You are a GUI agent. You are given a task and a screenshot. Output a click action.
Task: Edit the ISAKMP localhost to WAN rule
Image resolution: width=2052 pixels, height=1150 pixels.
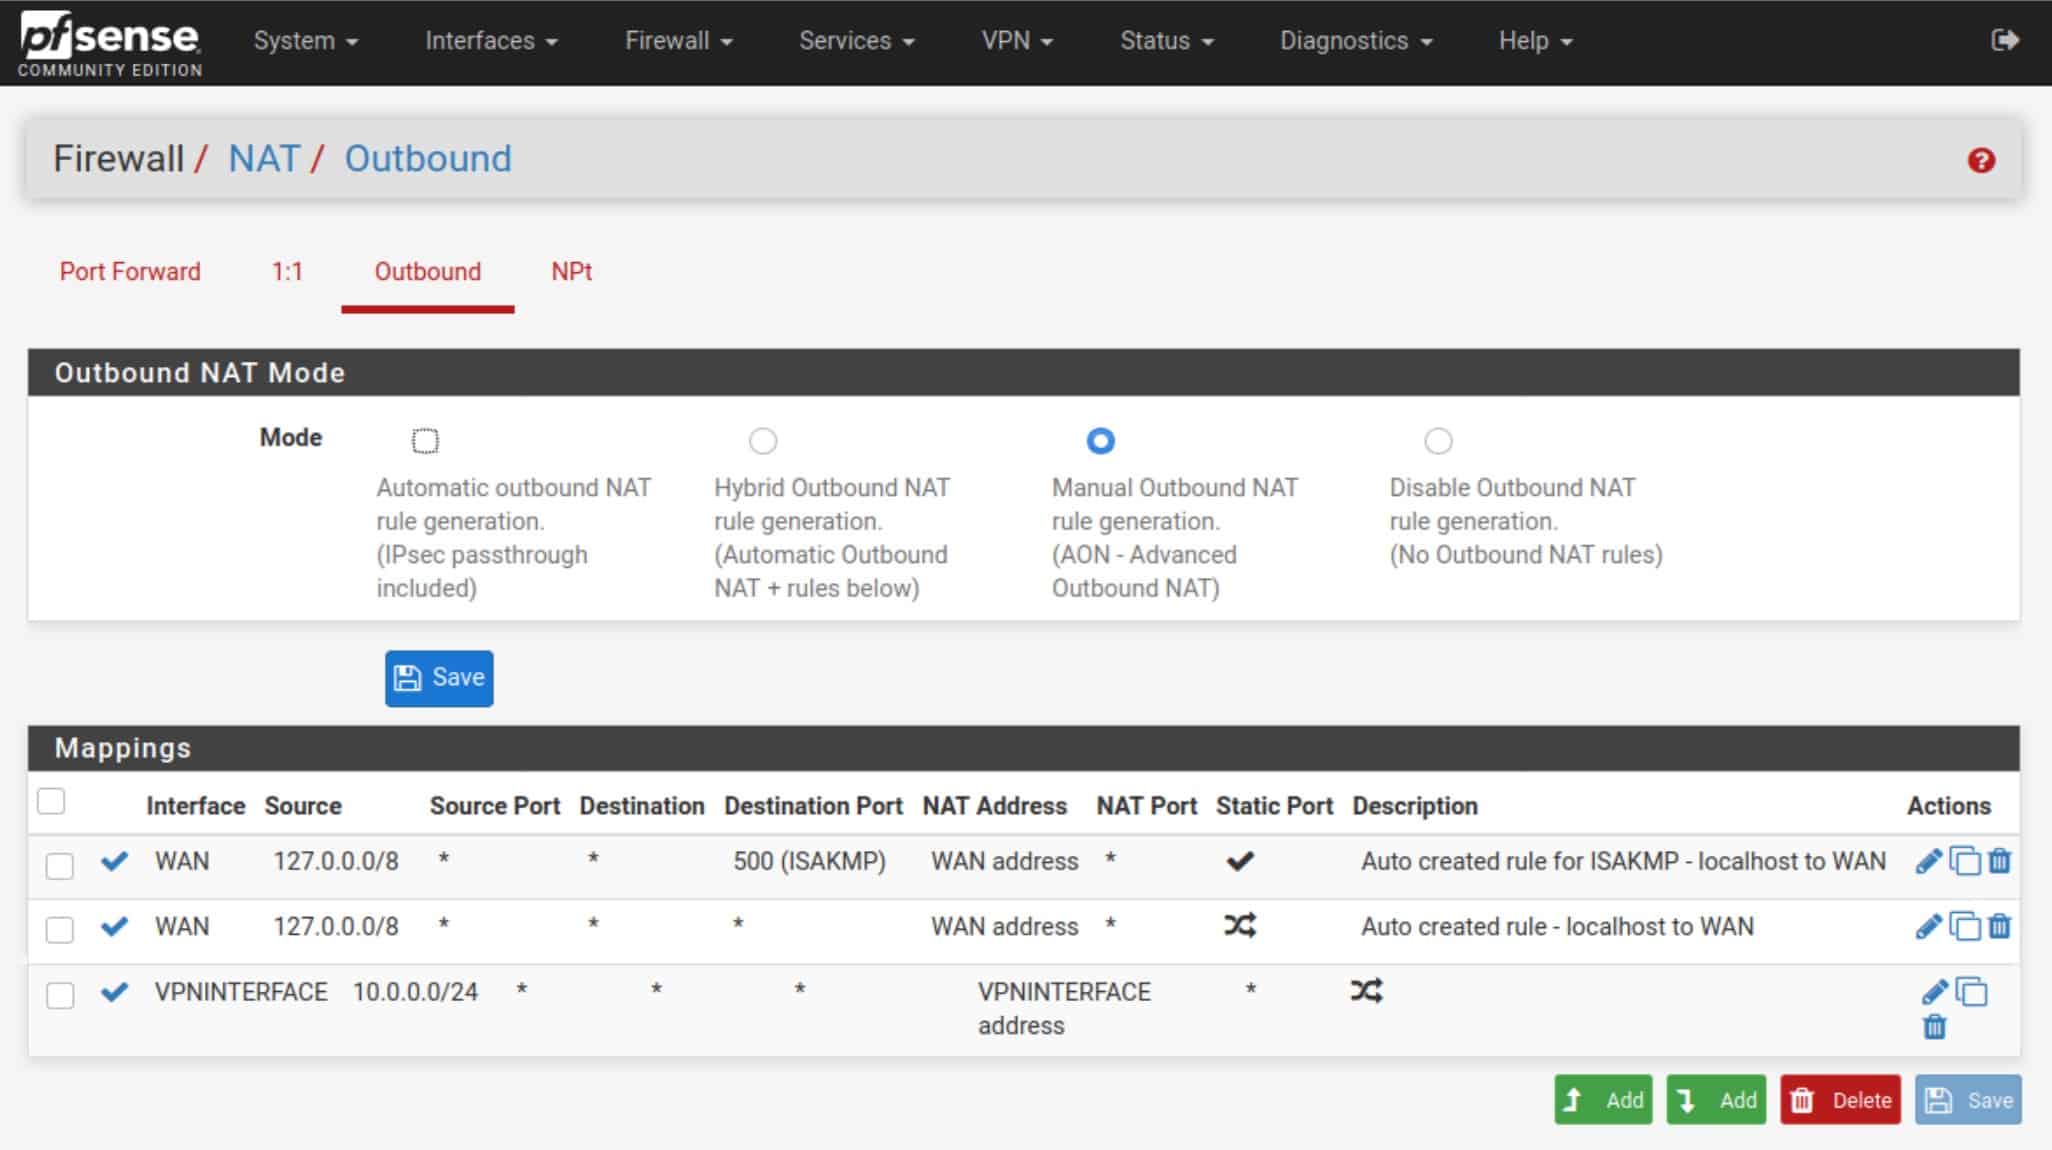click(1928, 861)
